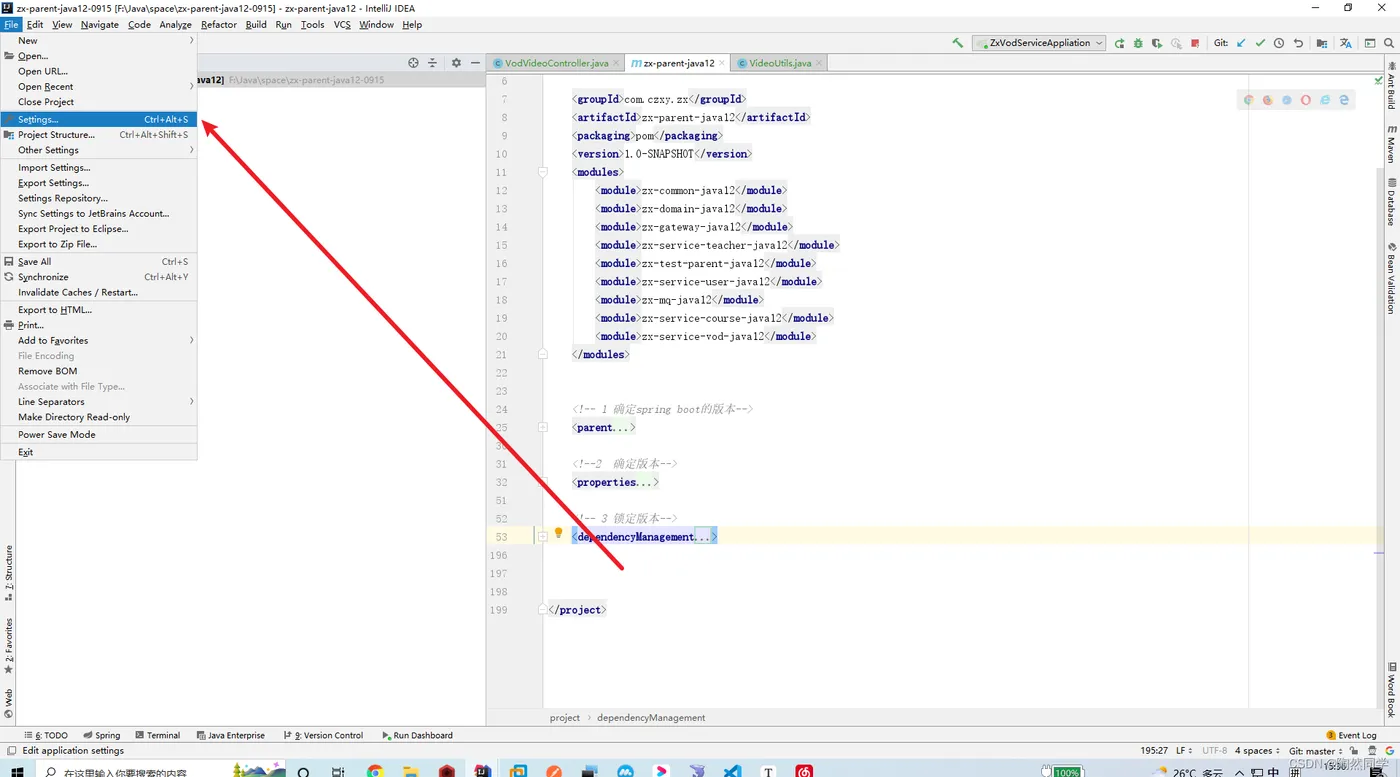This screenshot has height=777, width=1400.
Task: Hide the Project panel with minus icon
Action: coord(475,63)
